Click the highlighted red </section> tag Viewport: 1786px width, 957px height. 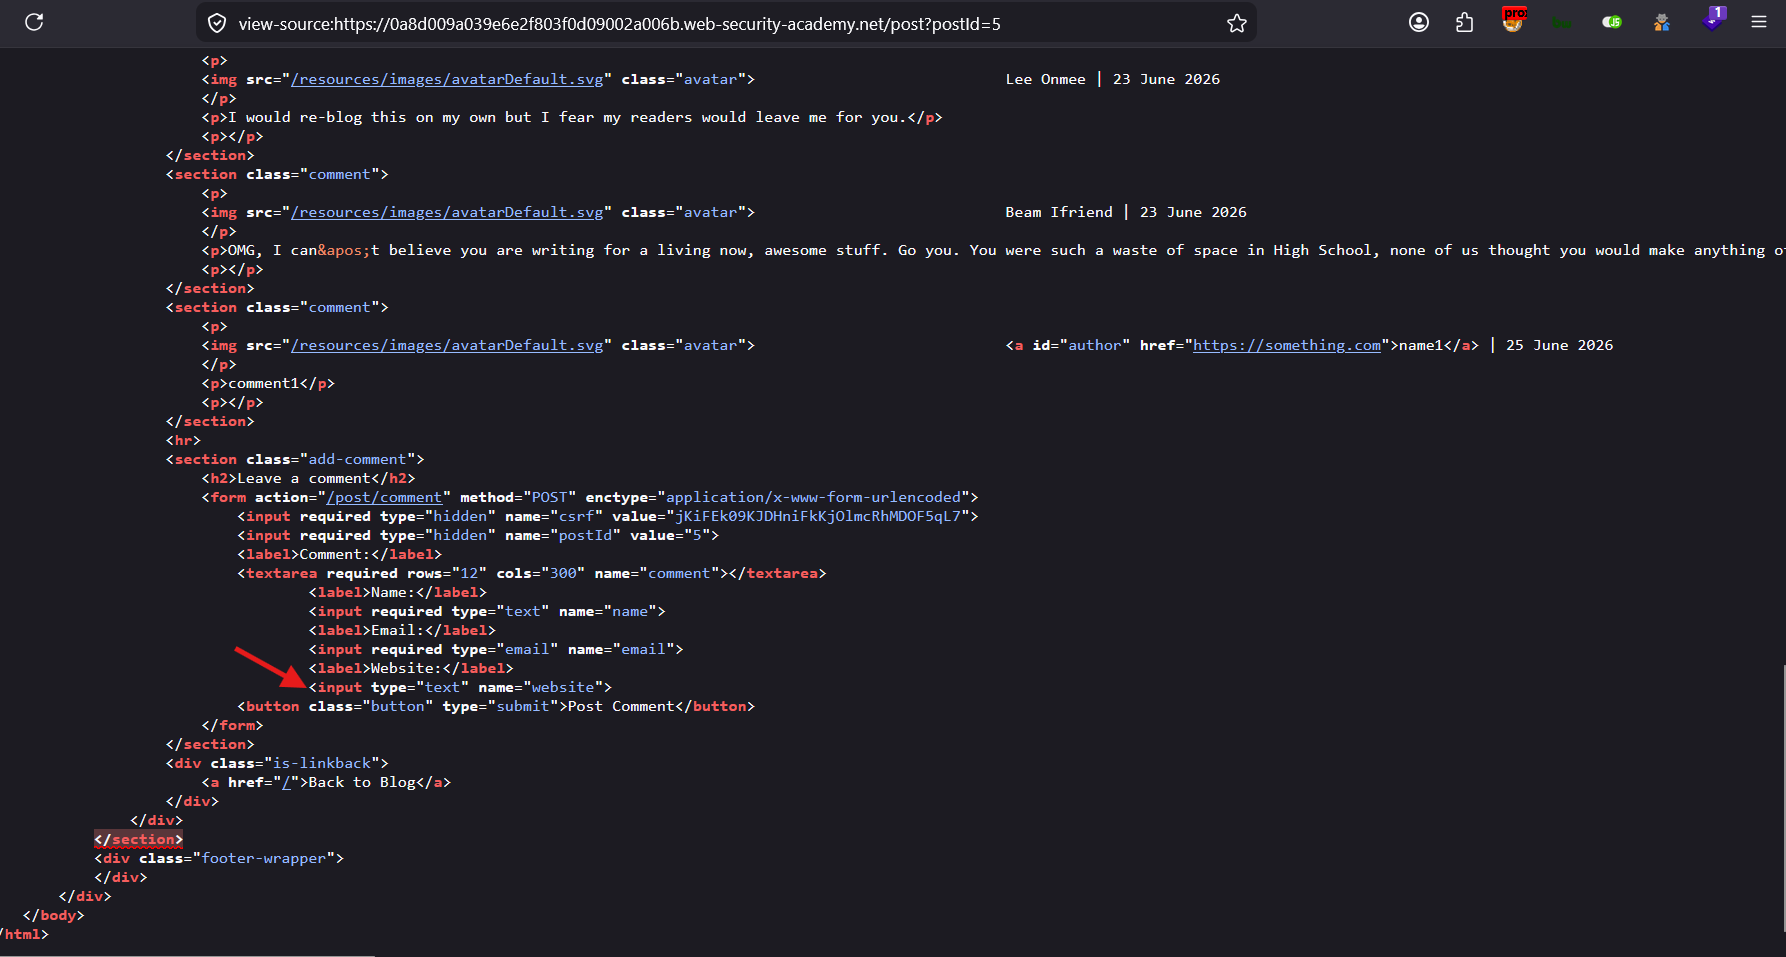pos(139,839)
